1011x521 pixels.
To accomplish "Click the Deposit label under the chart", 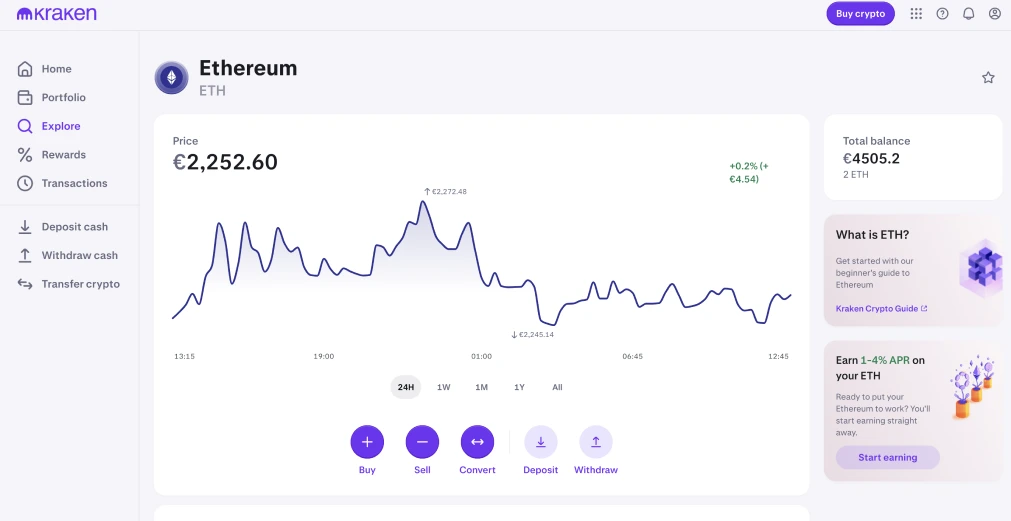I will [540, 470].
